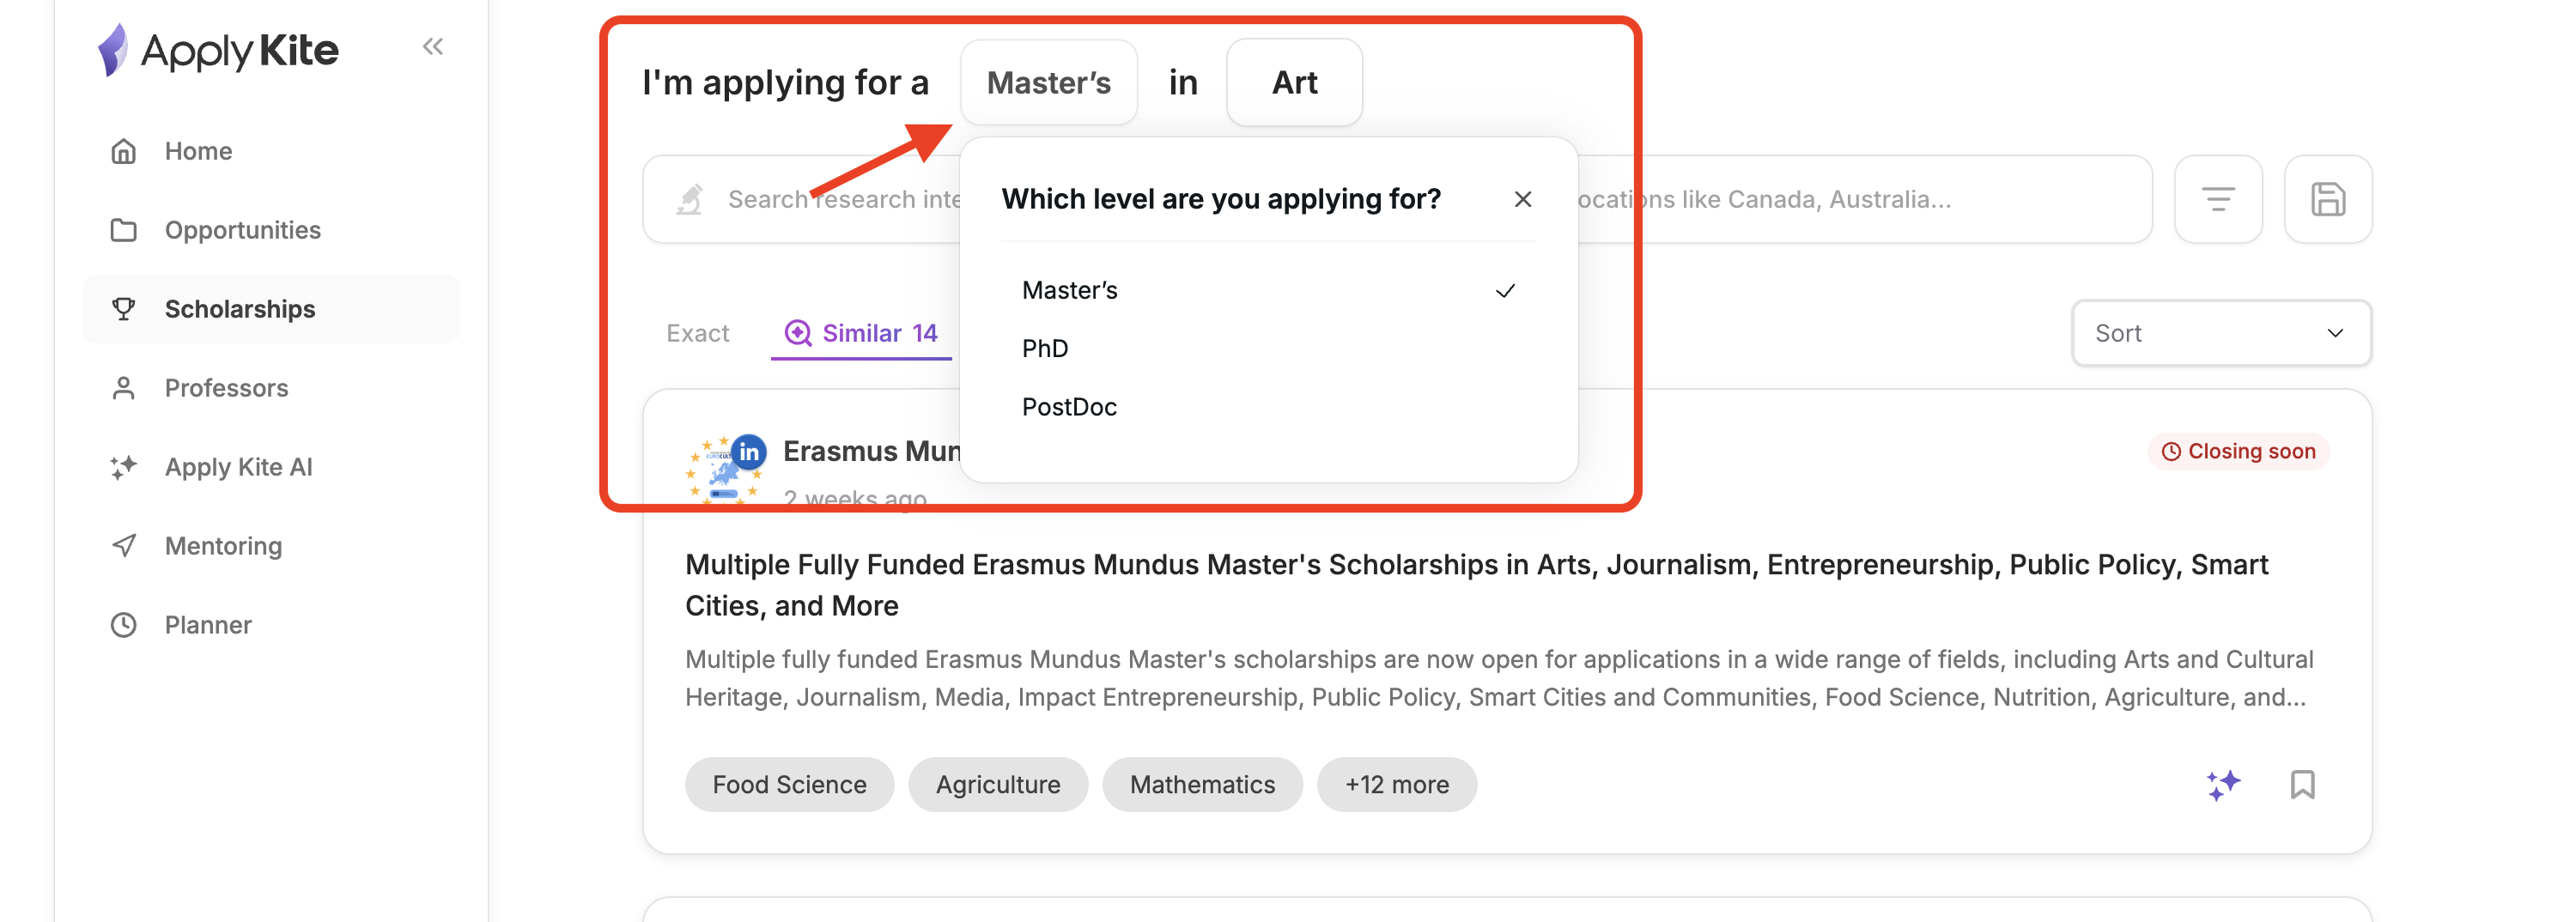
Task: Switch to the Exact tab
Action: (697, 333)
